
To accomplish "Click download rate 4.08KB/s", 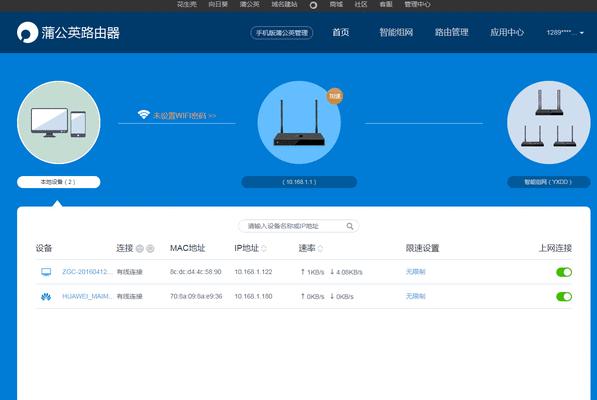I will 346,272.
